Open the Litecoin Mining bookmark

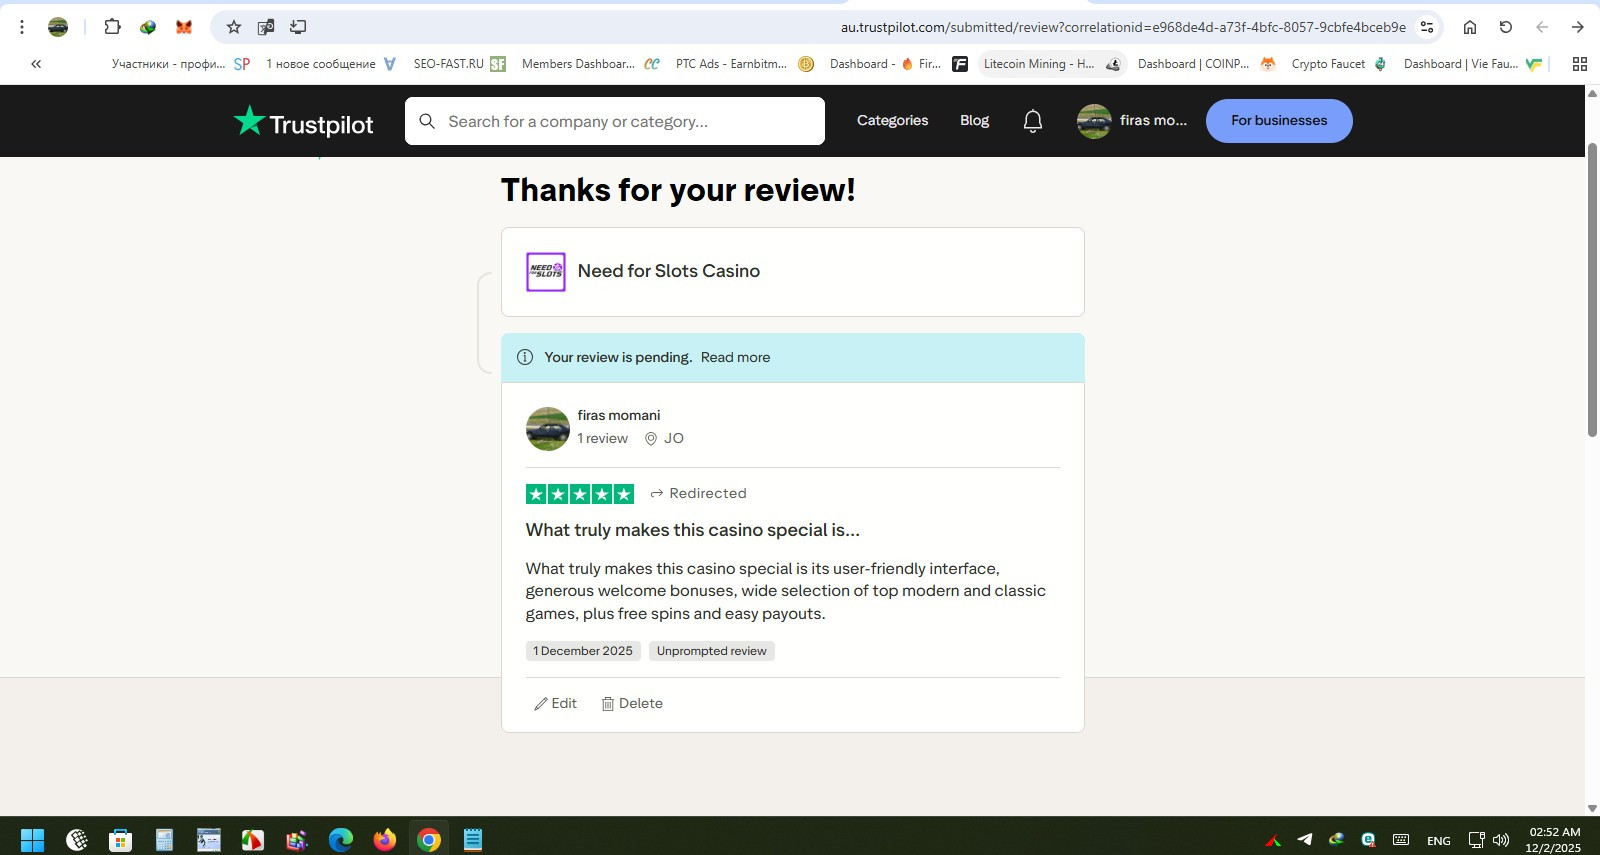[x=1052, y=64]
